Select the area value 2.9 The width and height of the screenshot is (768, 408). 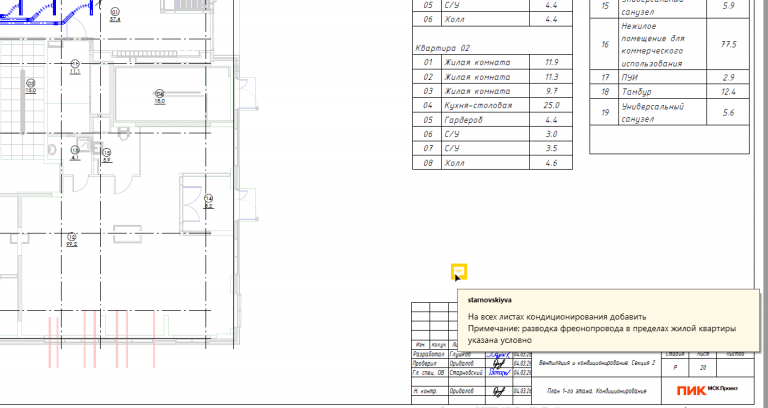(728, 77)
